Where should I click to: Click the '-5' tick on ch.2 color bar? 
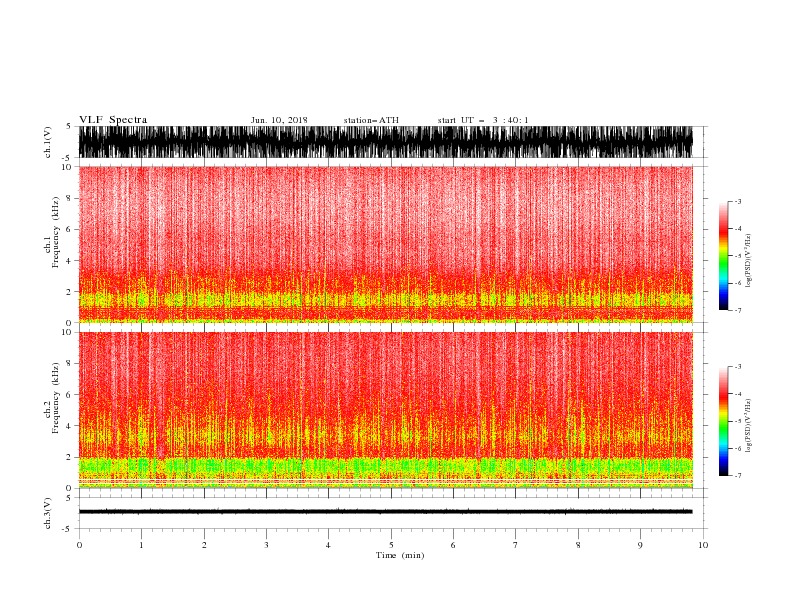tap(738, 422)
